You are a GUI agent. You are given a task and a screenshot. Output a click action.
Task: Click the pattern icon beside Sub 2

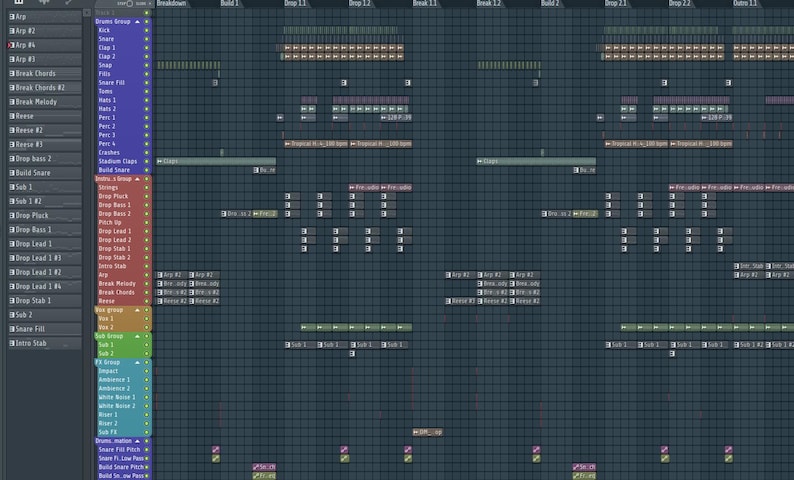[x=12, y=314]
